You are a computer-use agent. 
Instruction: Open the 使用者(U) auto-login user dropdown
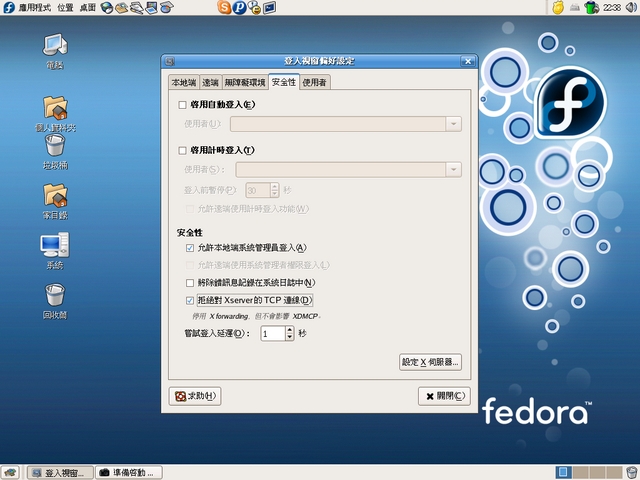pos(453,124)
